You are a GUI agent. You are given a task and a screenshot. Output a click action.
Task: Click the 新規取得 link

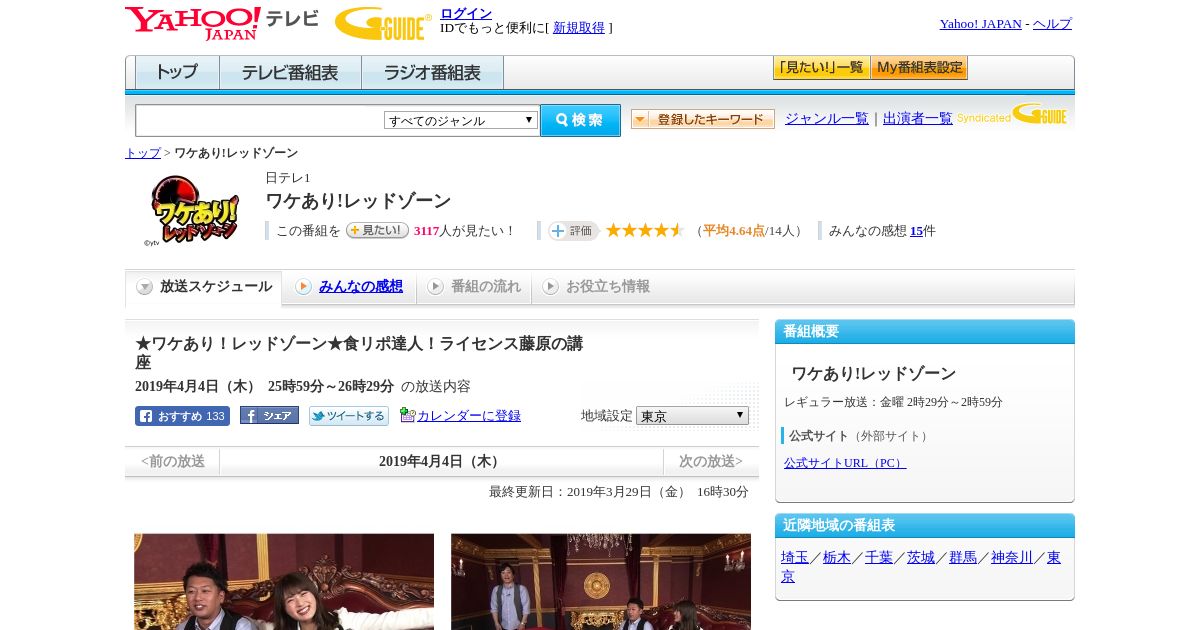coord(579,28)
